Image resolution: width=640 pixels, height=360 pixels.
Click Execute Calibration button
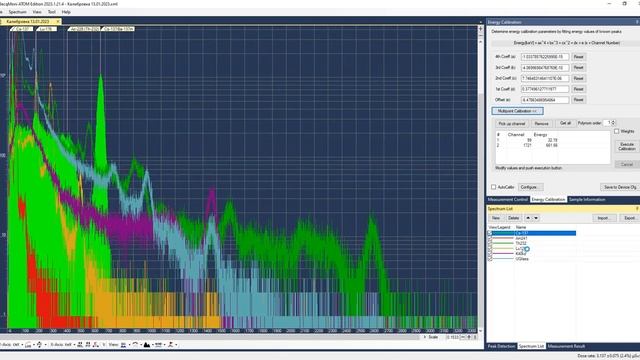[x=627, y=147]
